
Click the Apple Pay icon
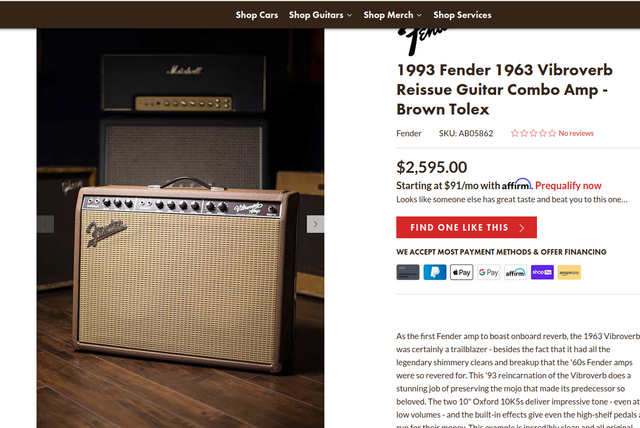pyautogui.click(x=461, y=272)
